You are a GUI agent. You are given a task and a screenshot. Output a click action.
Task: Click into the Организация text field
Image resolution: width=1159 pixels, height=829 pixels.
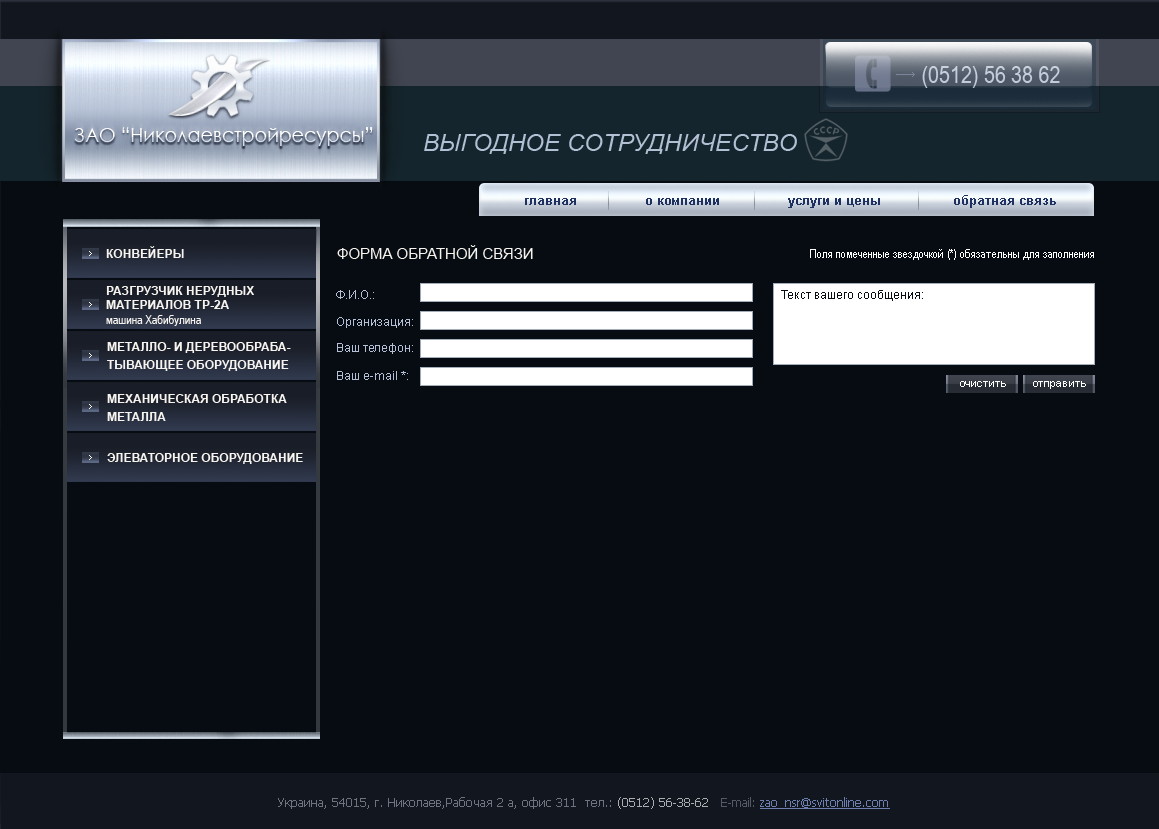pos(586,321)
